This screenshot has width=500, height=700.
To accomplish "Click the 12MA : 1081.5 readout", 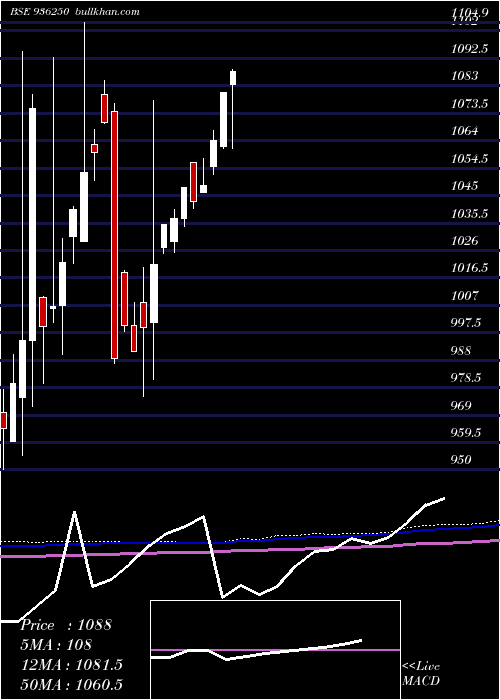I will (71, 665).
